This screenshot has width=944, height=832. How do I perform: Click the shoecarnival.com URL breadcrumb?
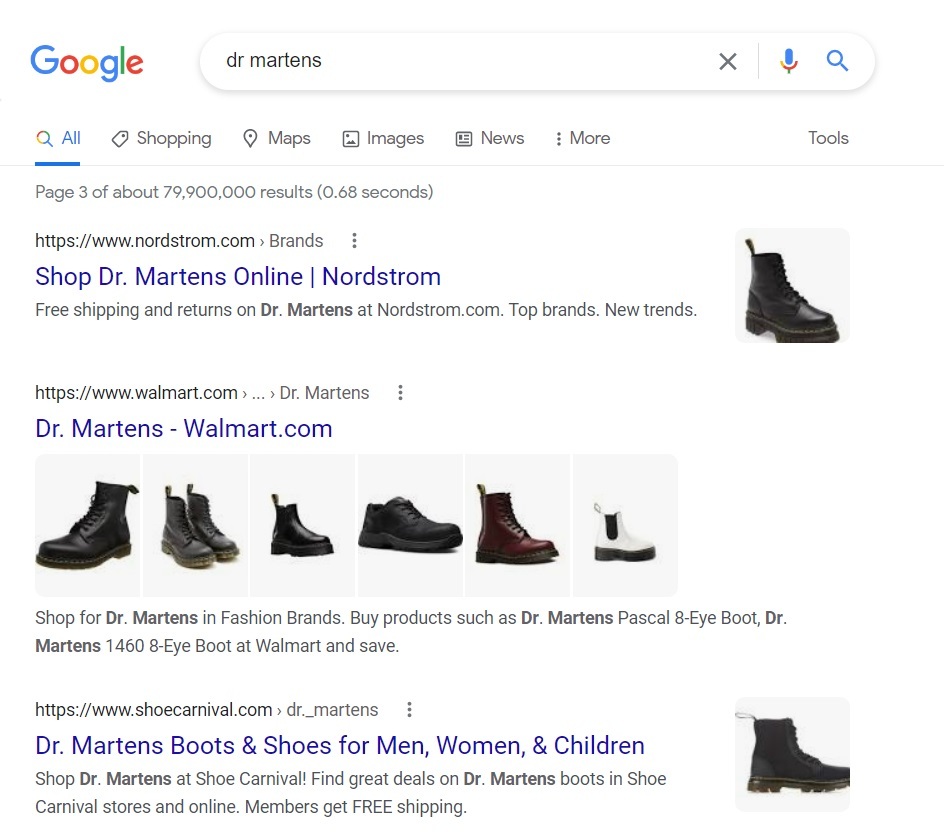tap(206, 709)
